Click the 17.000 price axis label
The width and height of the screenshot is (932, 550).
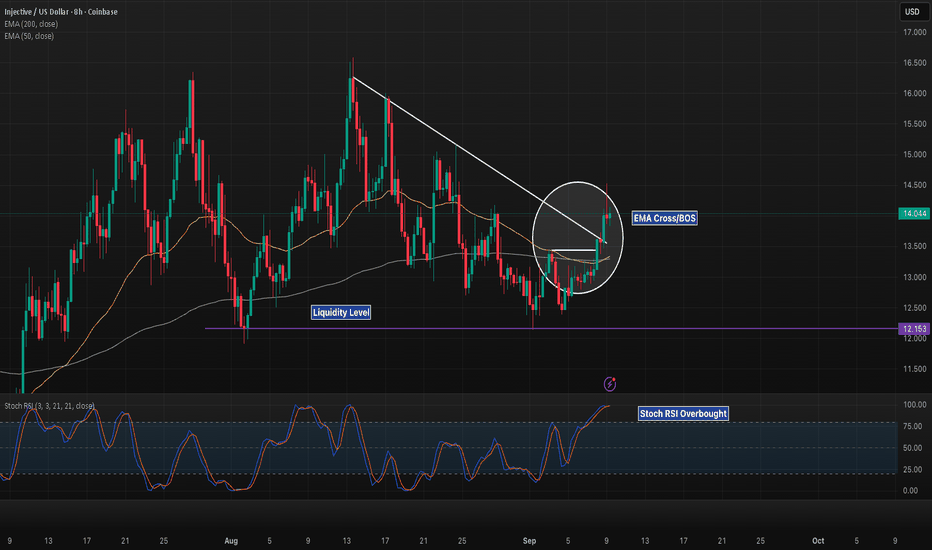pos(912,33)
